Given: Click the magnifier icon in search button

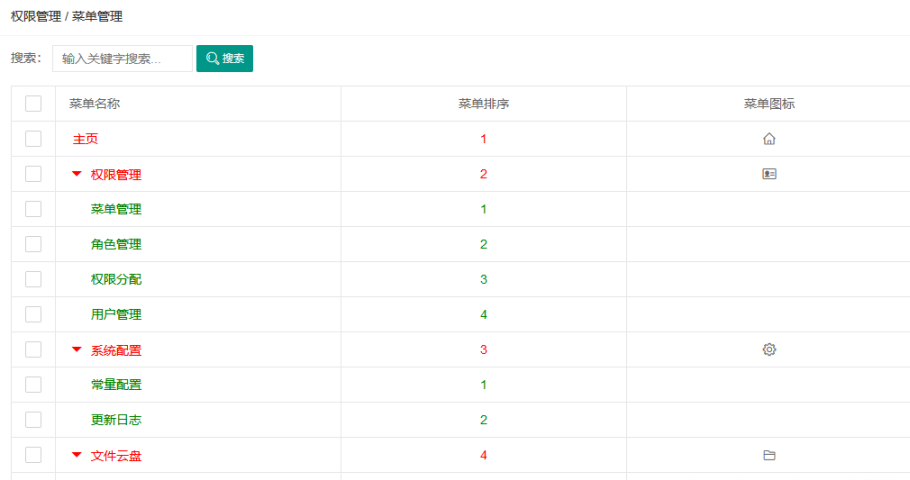Looking at the screenshot, I should (x=212, y=59).
